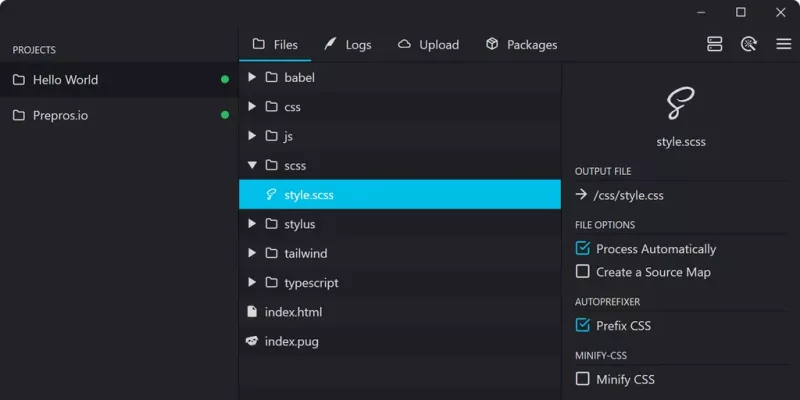Collapse the scss folder arrow

click(252, 165)
